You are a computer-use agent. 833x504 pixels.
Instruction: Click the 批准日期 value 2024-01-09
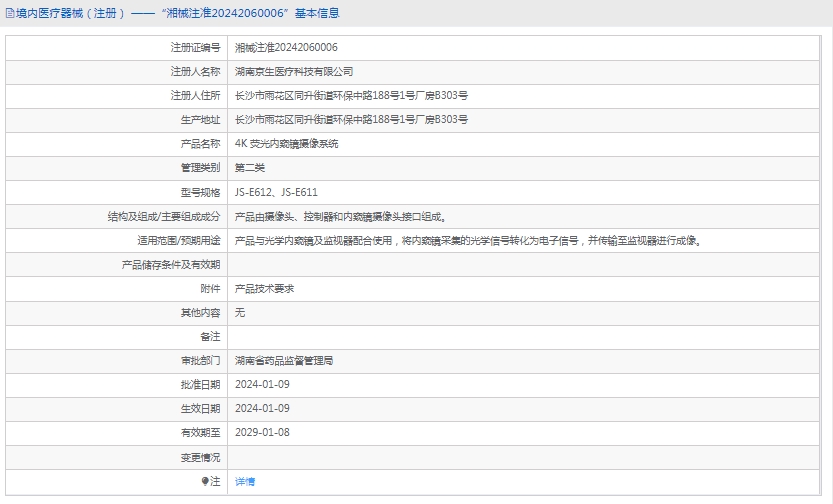pyautogui.click(x=262, y=384)
